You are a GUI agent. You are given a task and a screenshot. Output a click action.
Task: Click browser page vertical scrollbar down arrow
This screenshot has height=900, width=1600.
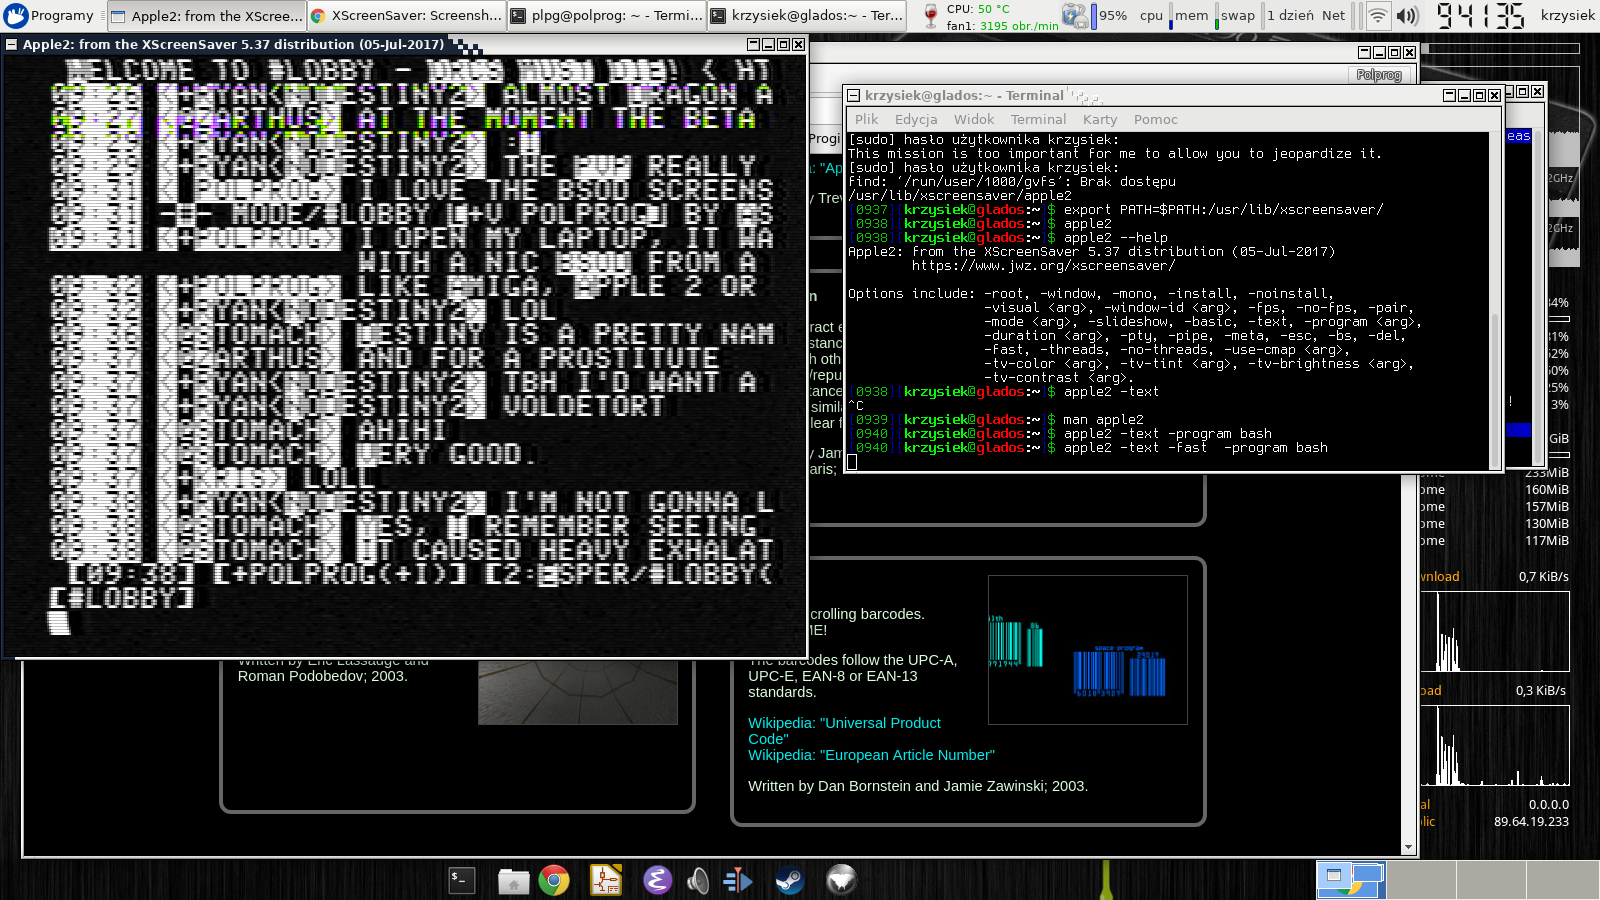tap(1409, 848)
